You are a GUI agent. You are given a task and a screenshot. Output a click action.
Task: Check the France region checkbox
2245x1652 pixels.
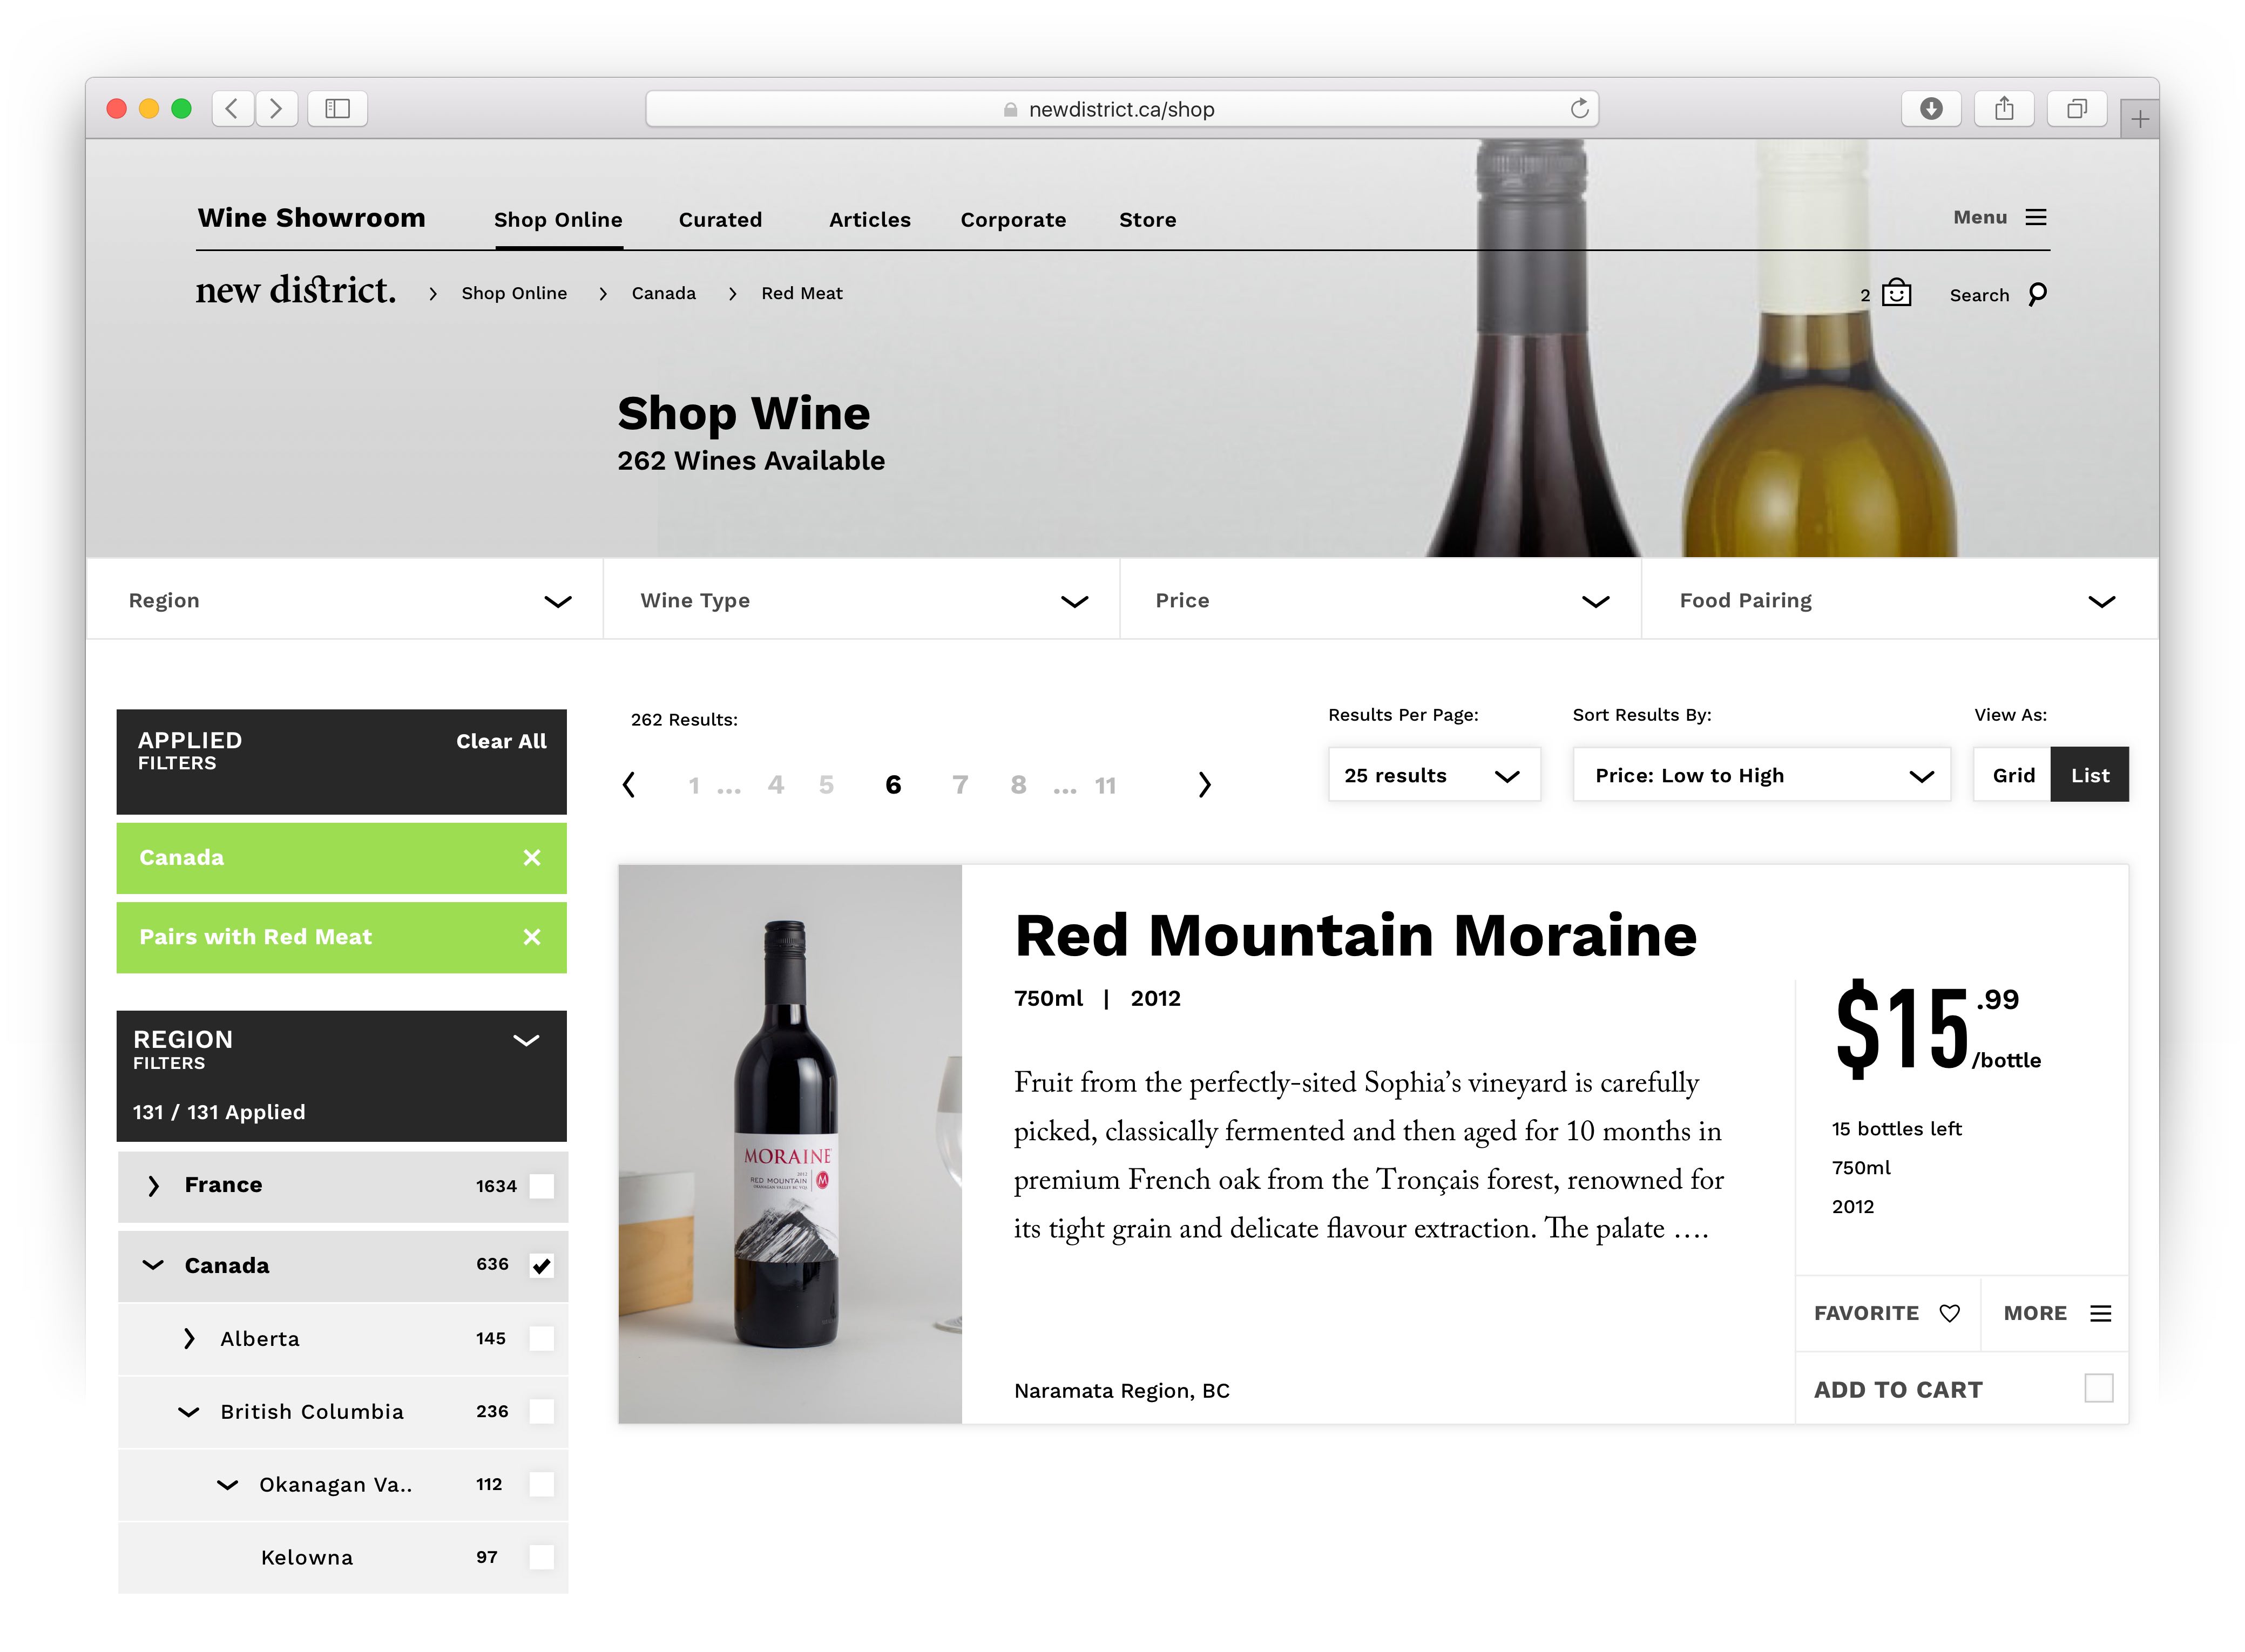(541, 1186)
